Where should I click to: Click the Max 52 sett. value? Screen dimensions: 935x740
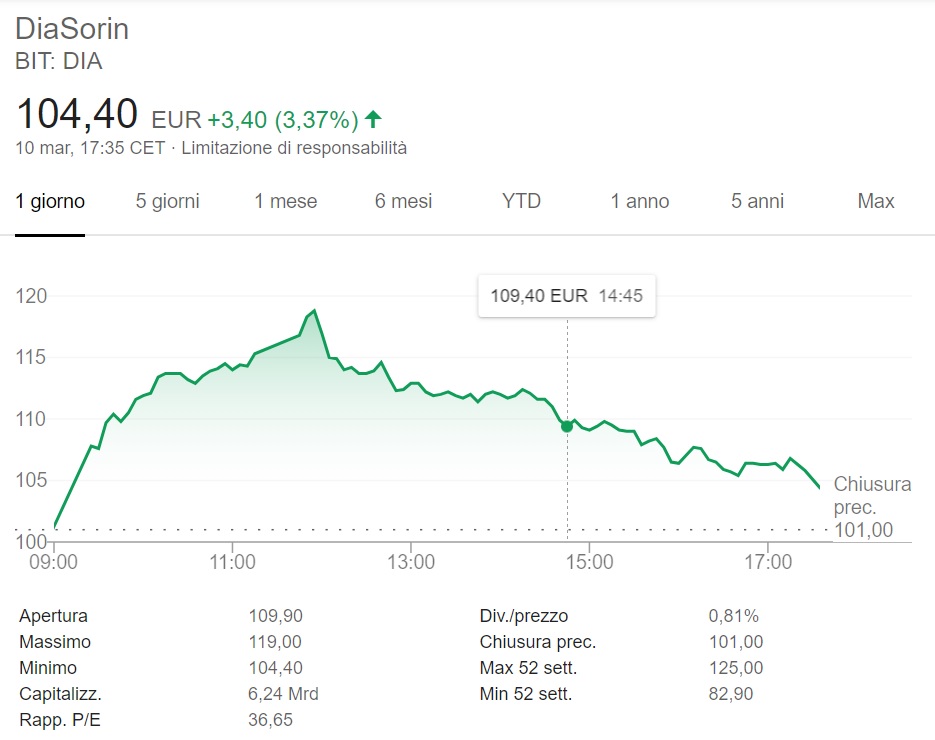click(x=735, y=667)
